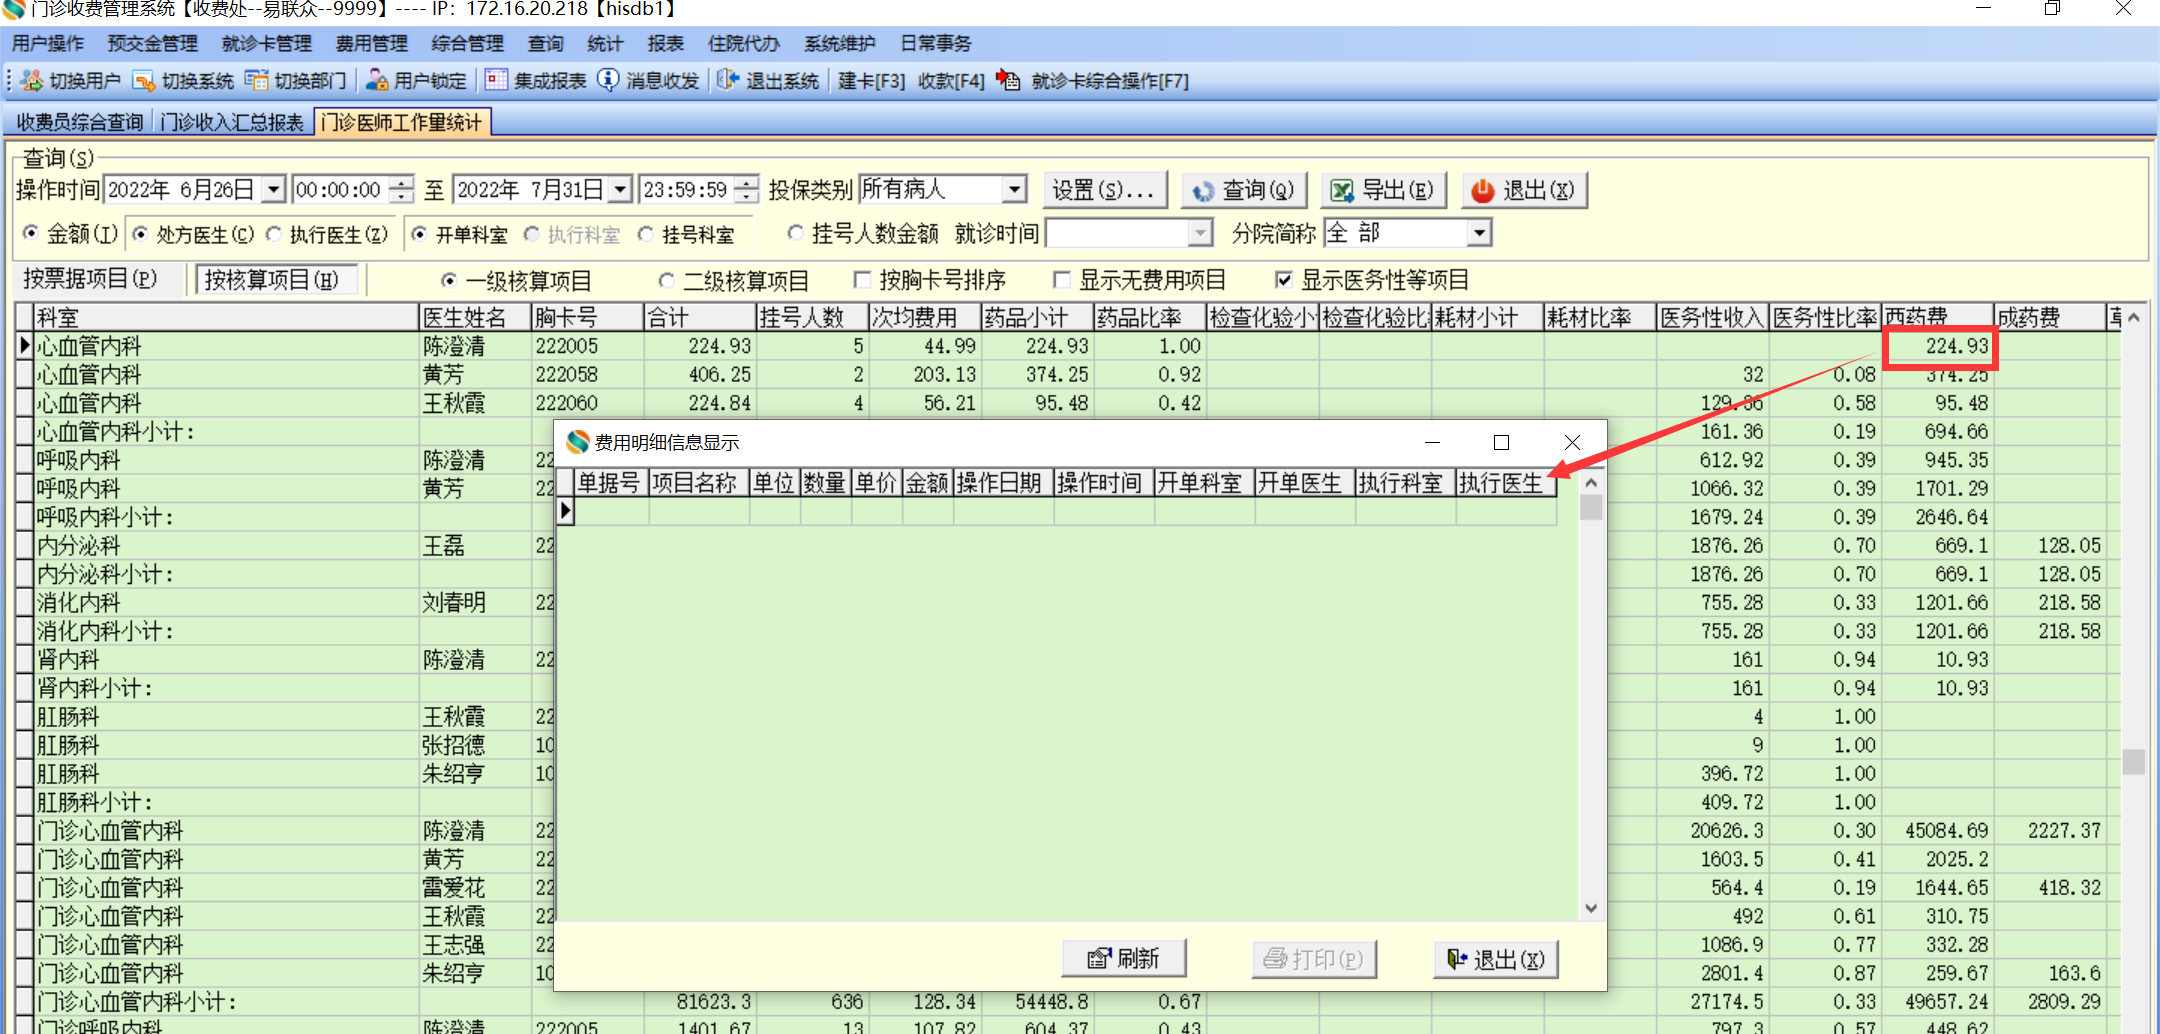Click 收款[F4] in the toolbar
This screenshot has width=2160, height=1034.
point(951,81)
